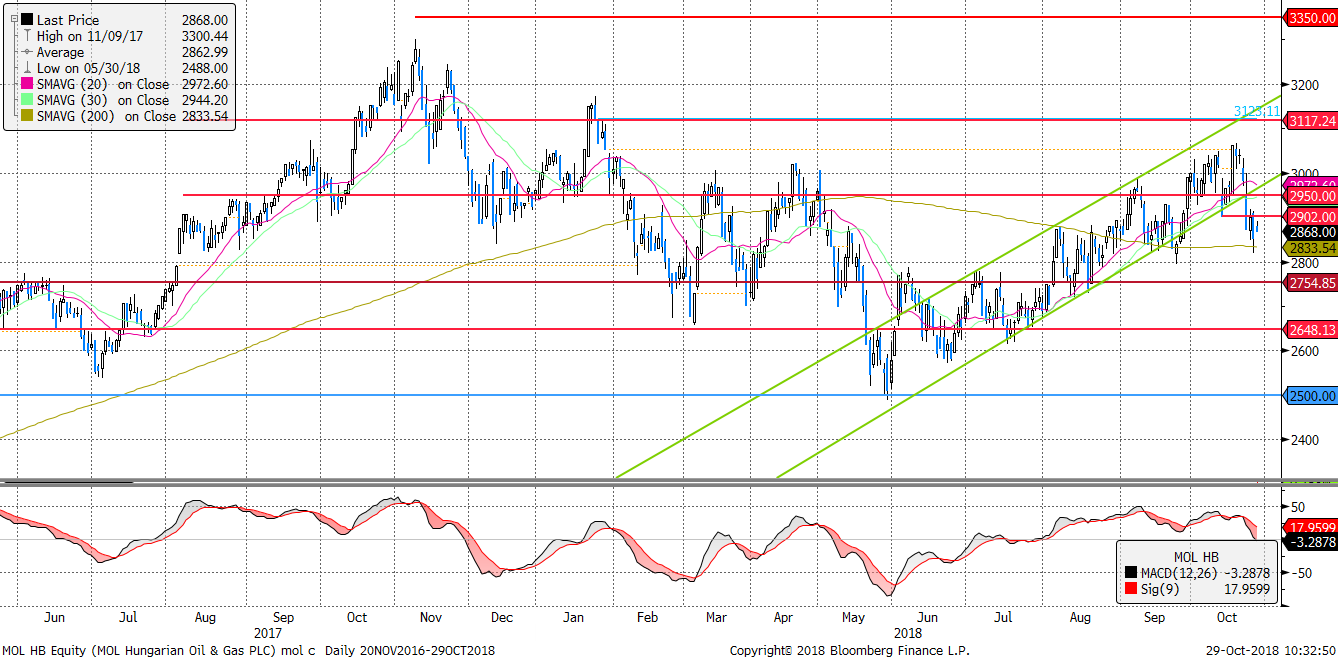The width and height of the screenshot is (1338, 659).
Task: Click the black Last Price color swatch
Action: point(25,20)
